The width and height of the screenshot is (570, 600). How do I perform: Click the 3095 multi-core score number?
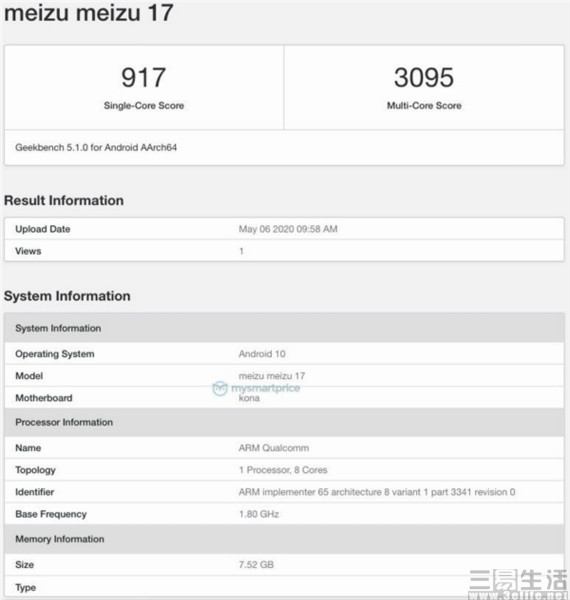[424, 77]
